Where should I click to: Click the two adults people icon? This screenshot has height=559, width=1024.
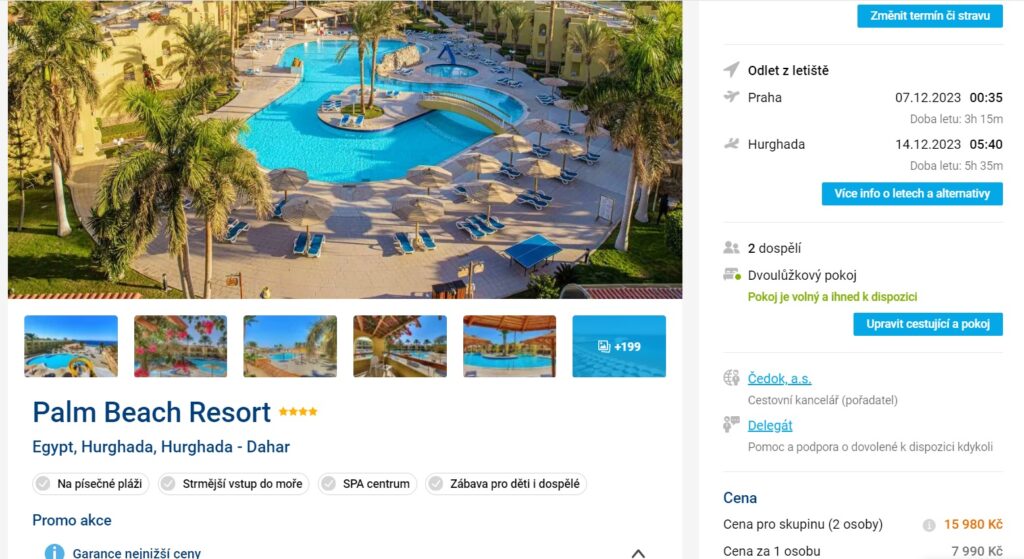click(731, 248)
